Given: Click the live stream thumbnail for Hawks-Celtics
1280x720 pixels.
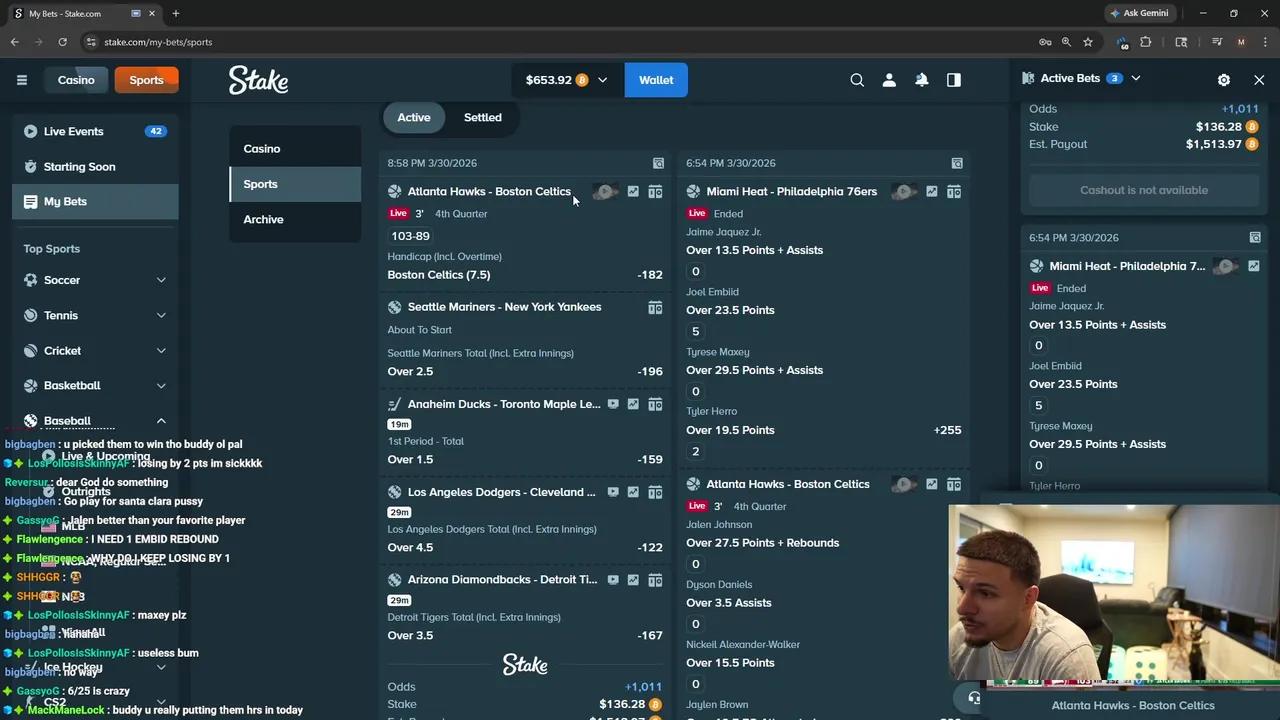Looking at the screenshot, I should click(x=605, y=191).
